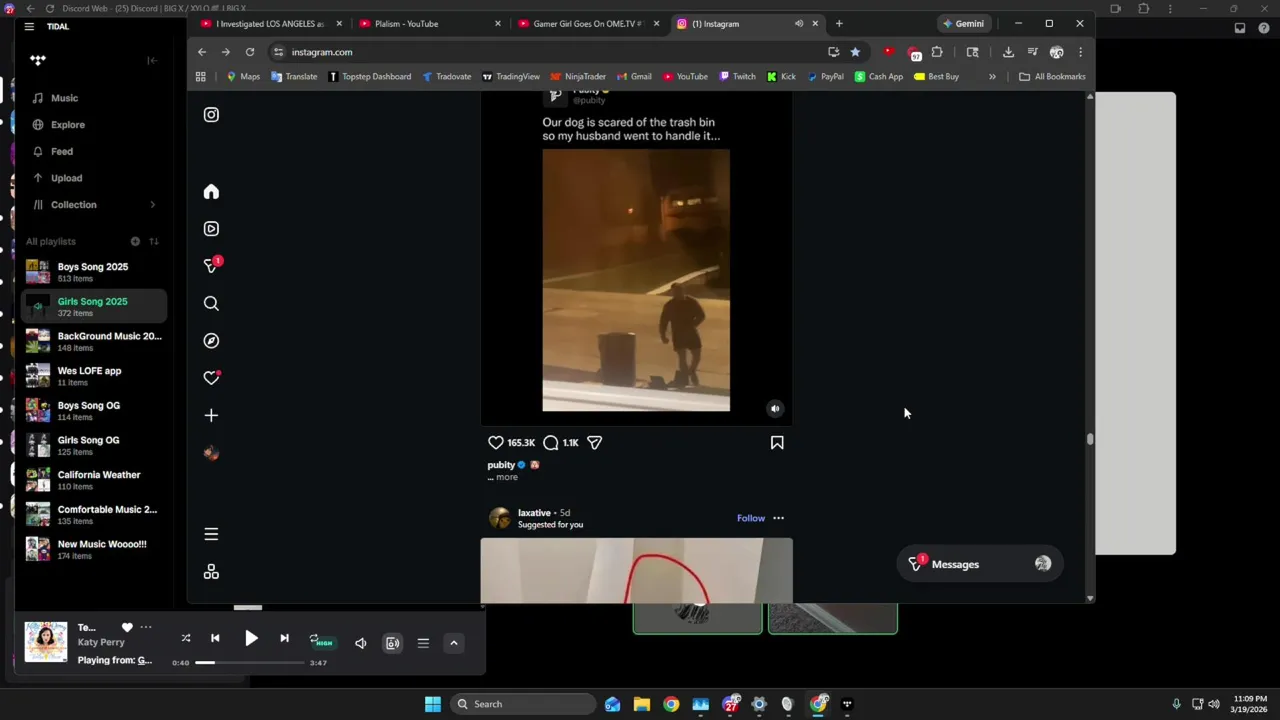The width and height of the screenshot is (1280, 720).
Task: Like the pubity post
Action: coord(495,442)
